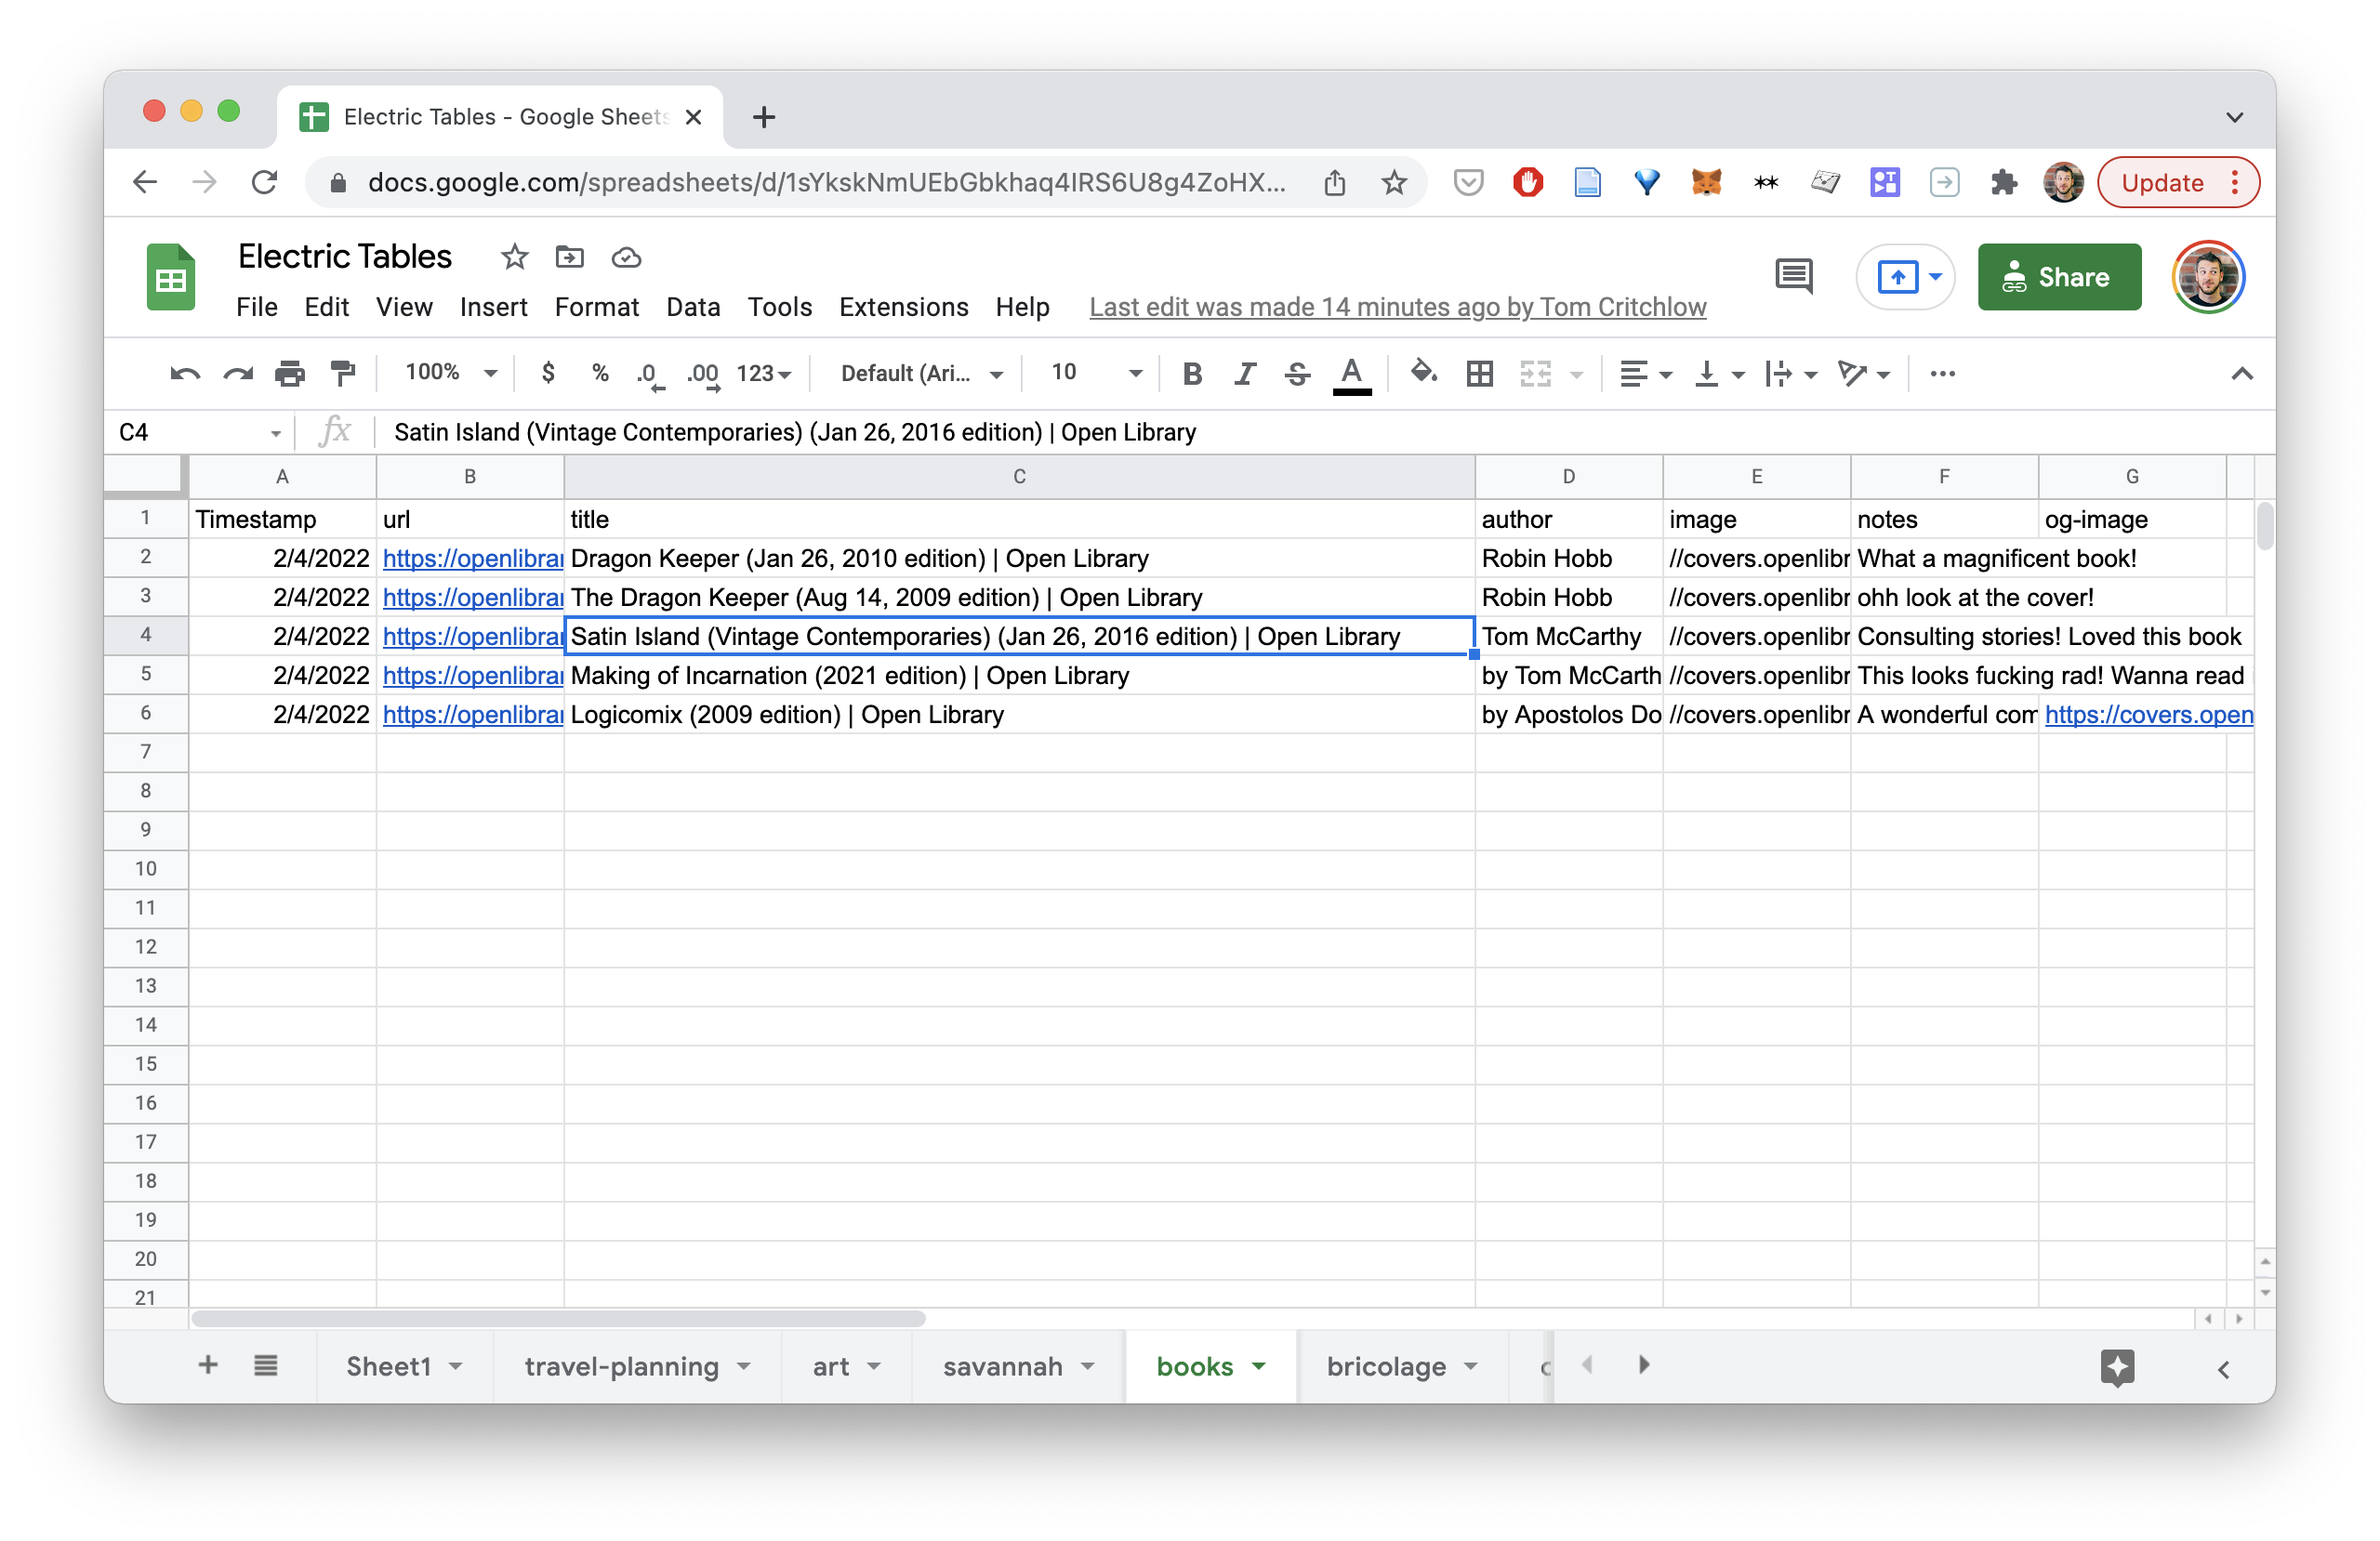Bookmark page with browser star icon

[1393, 182]
